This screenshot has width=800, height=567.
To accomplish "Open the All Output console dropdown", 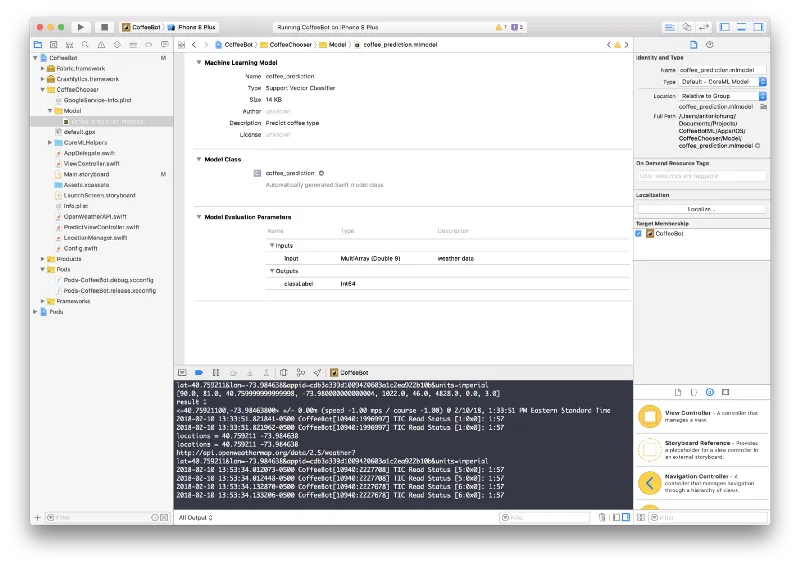I will click(x=195, y=517).
